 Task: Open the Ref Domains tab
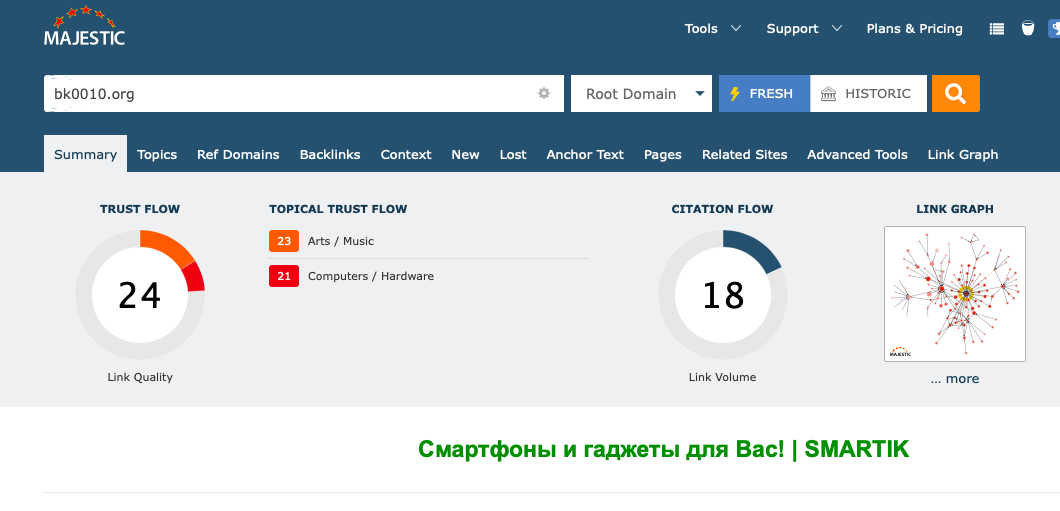[x=238, y=154]
